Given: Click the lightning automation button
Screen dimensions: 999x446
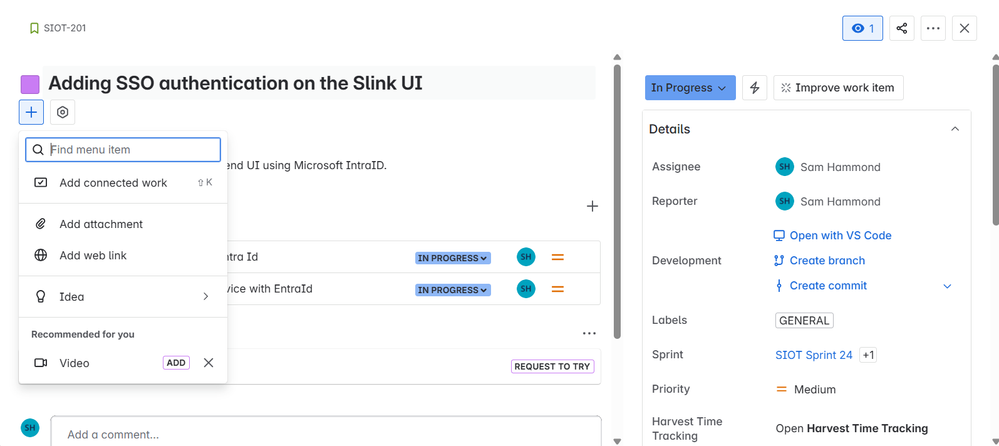Looking at the screenshot, I should pos(755,88).
